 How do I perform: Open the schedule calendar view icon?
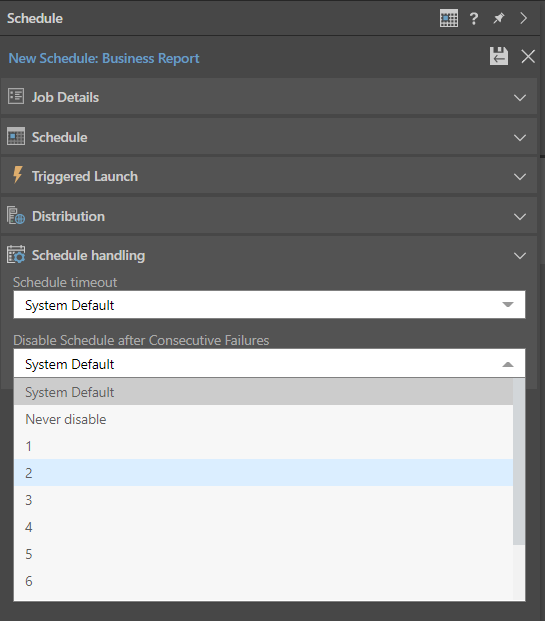point(449,18)
